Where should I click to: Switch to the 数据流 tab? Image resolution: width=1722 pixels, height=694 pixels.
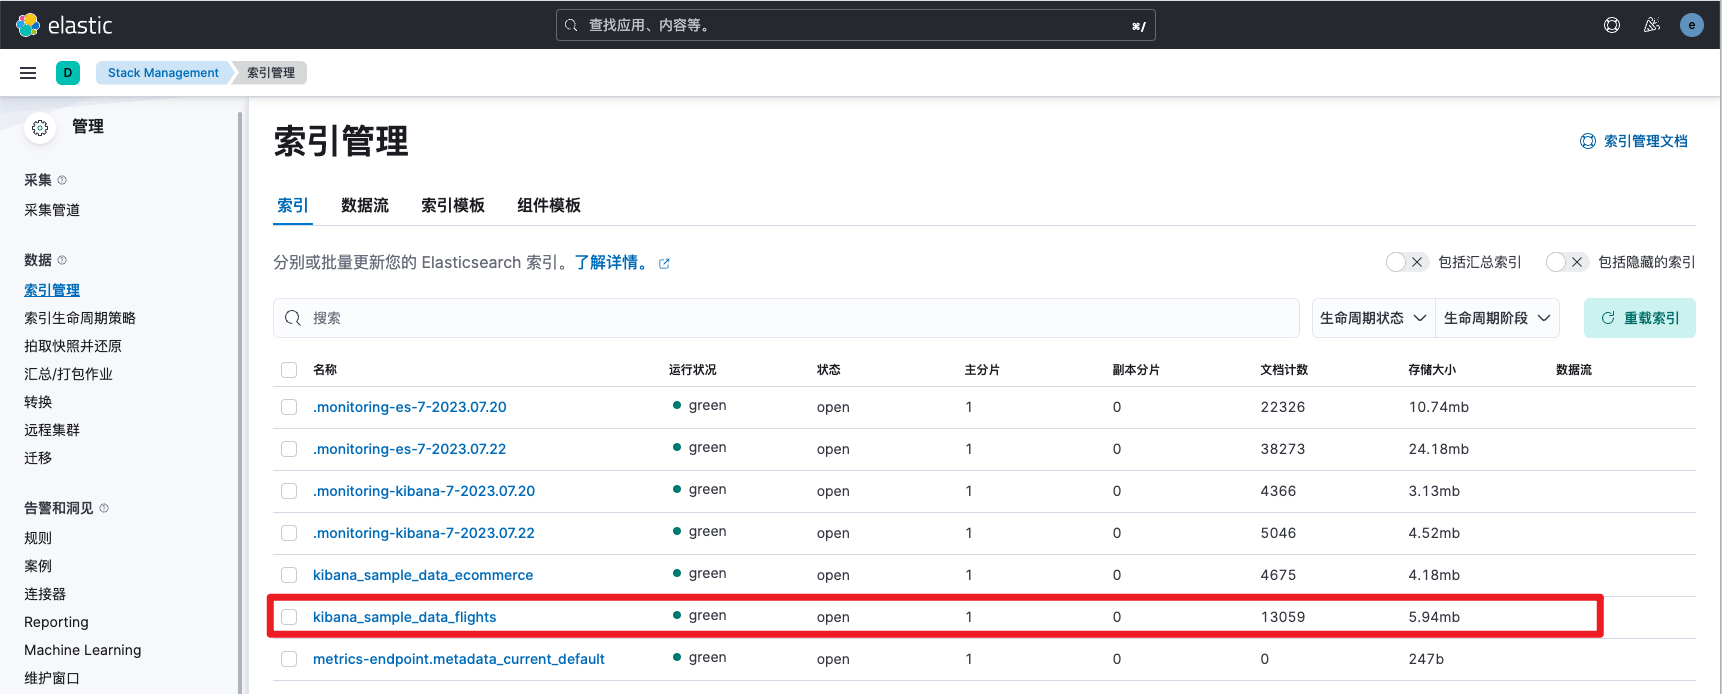point(364,205)
